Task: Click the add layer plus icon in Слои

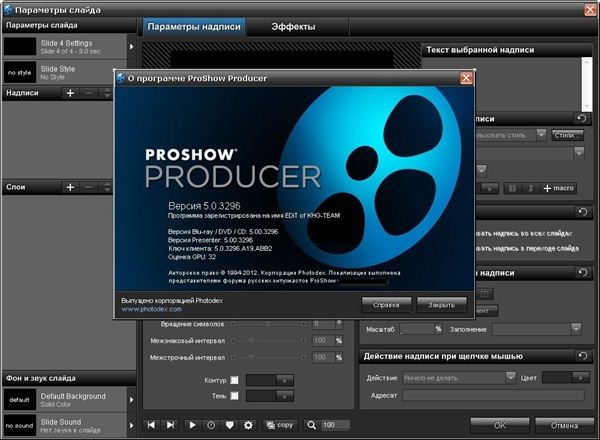Action: (x=70, y=187)
